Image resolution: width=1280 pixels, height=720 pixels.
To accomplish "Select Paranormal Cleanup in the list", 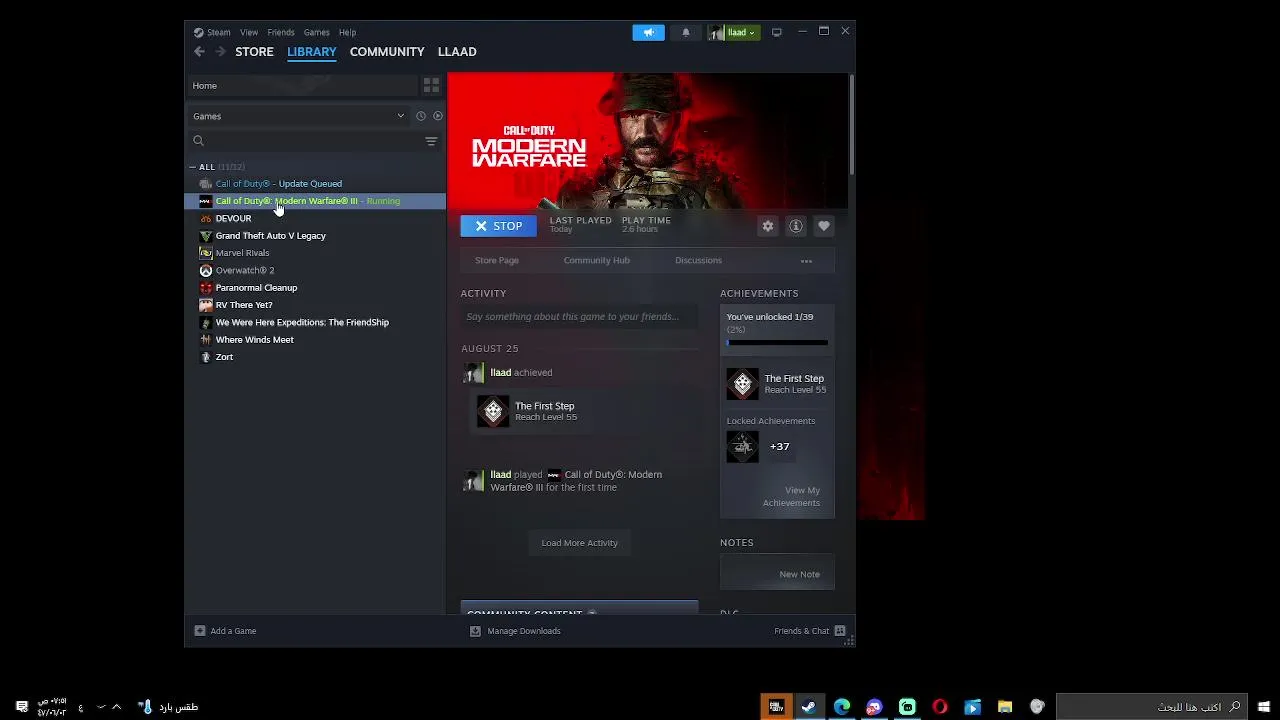I will 315,288.
